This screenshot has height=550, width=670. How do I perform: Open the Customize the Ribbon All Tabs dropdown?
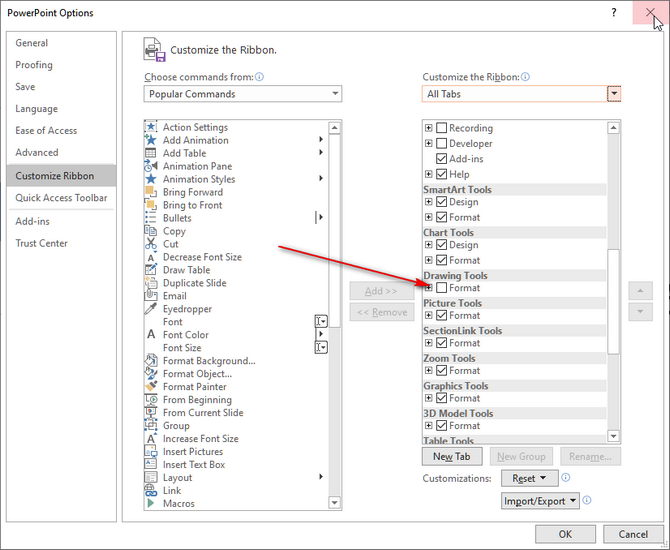[x=521, y=94]
